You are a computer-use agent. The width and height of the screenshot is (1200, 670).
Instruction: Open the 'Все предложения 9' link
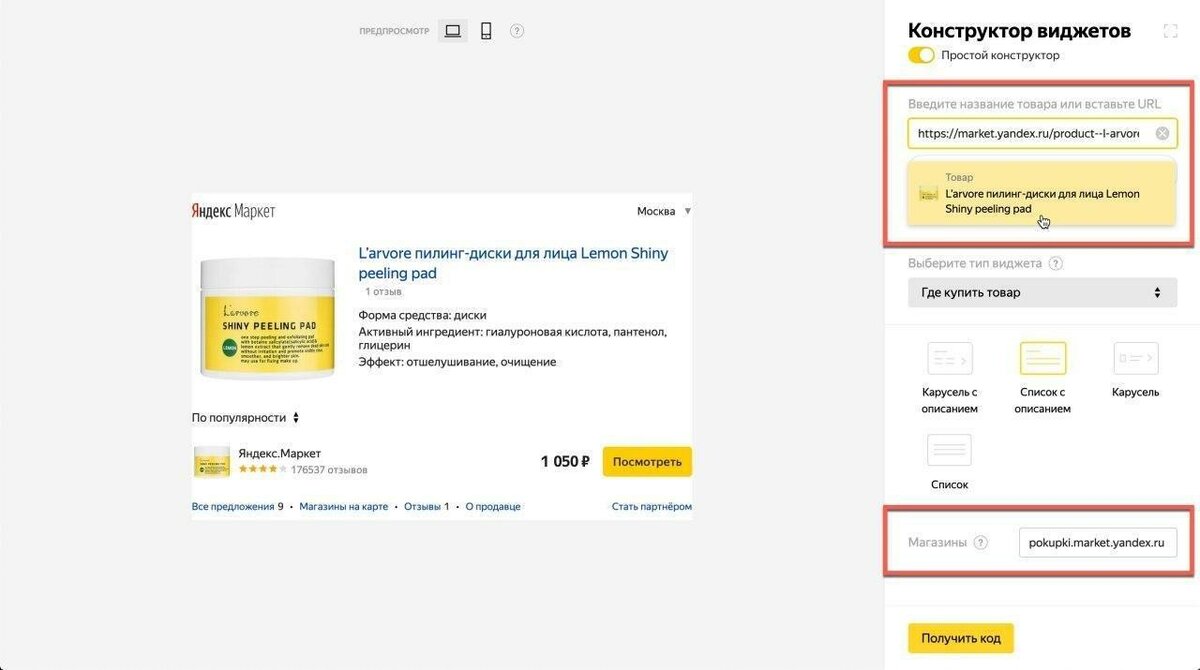(237, 507)
